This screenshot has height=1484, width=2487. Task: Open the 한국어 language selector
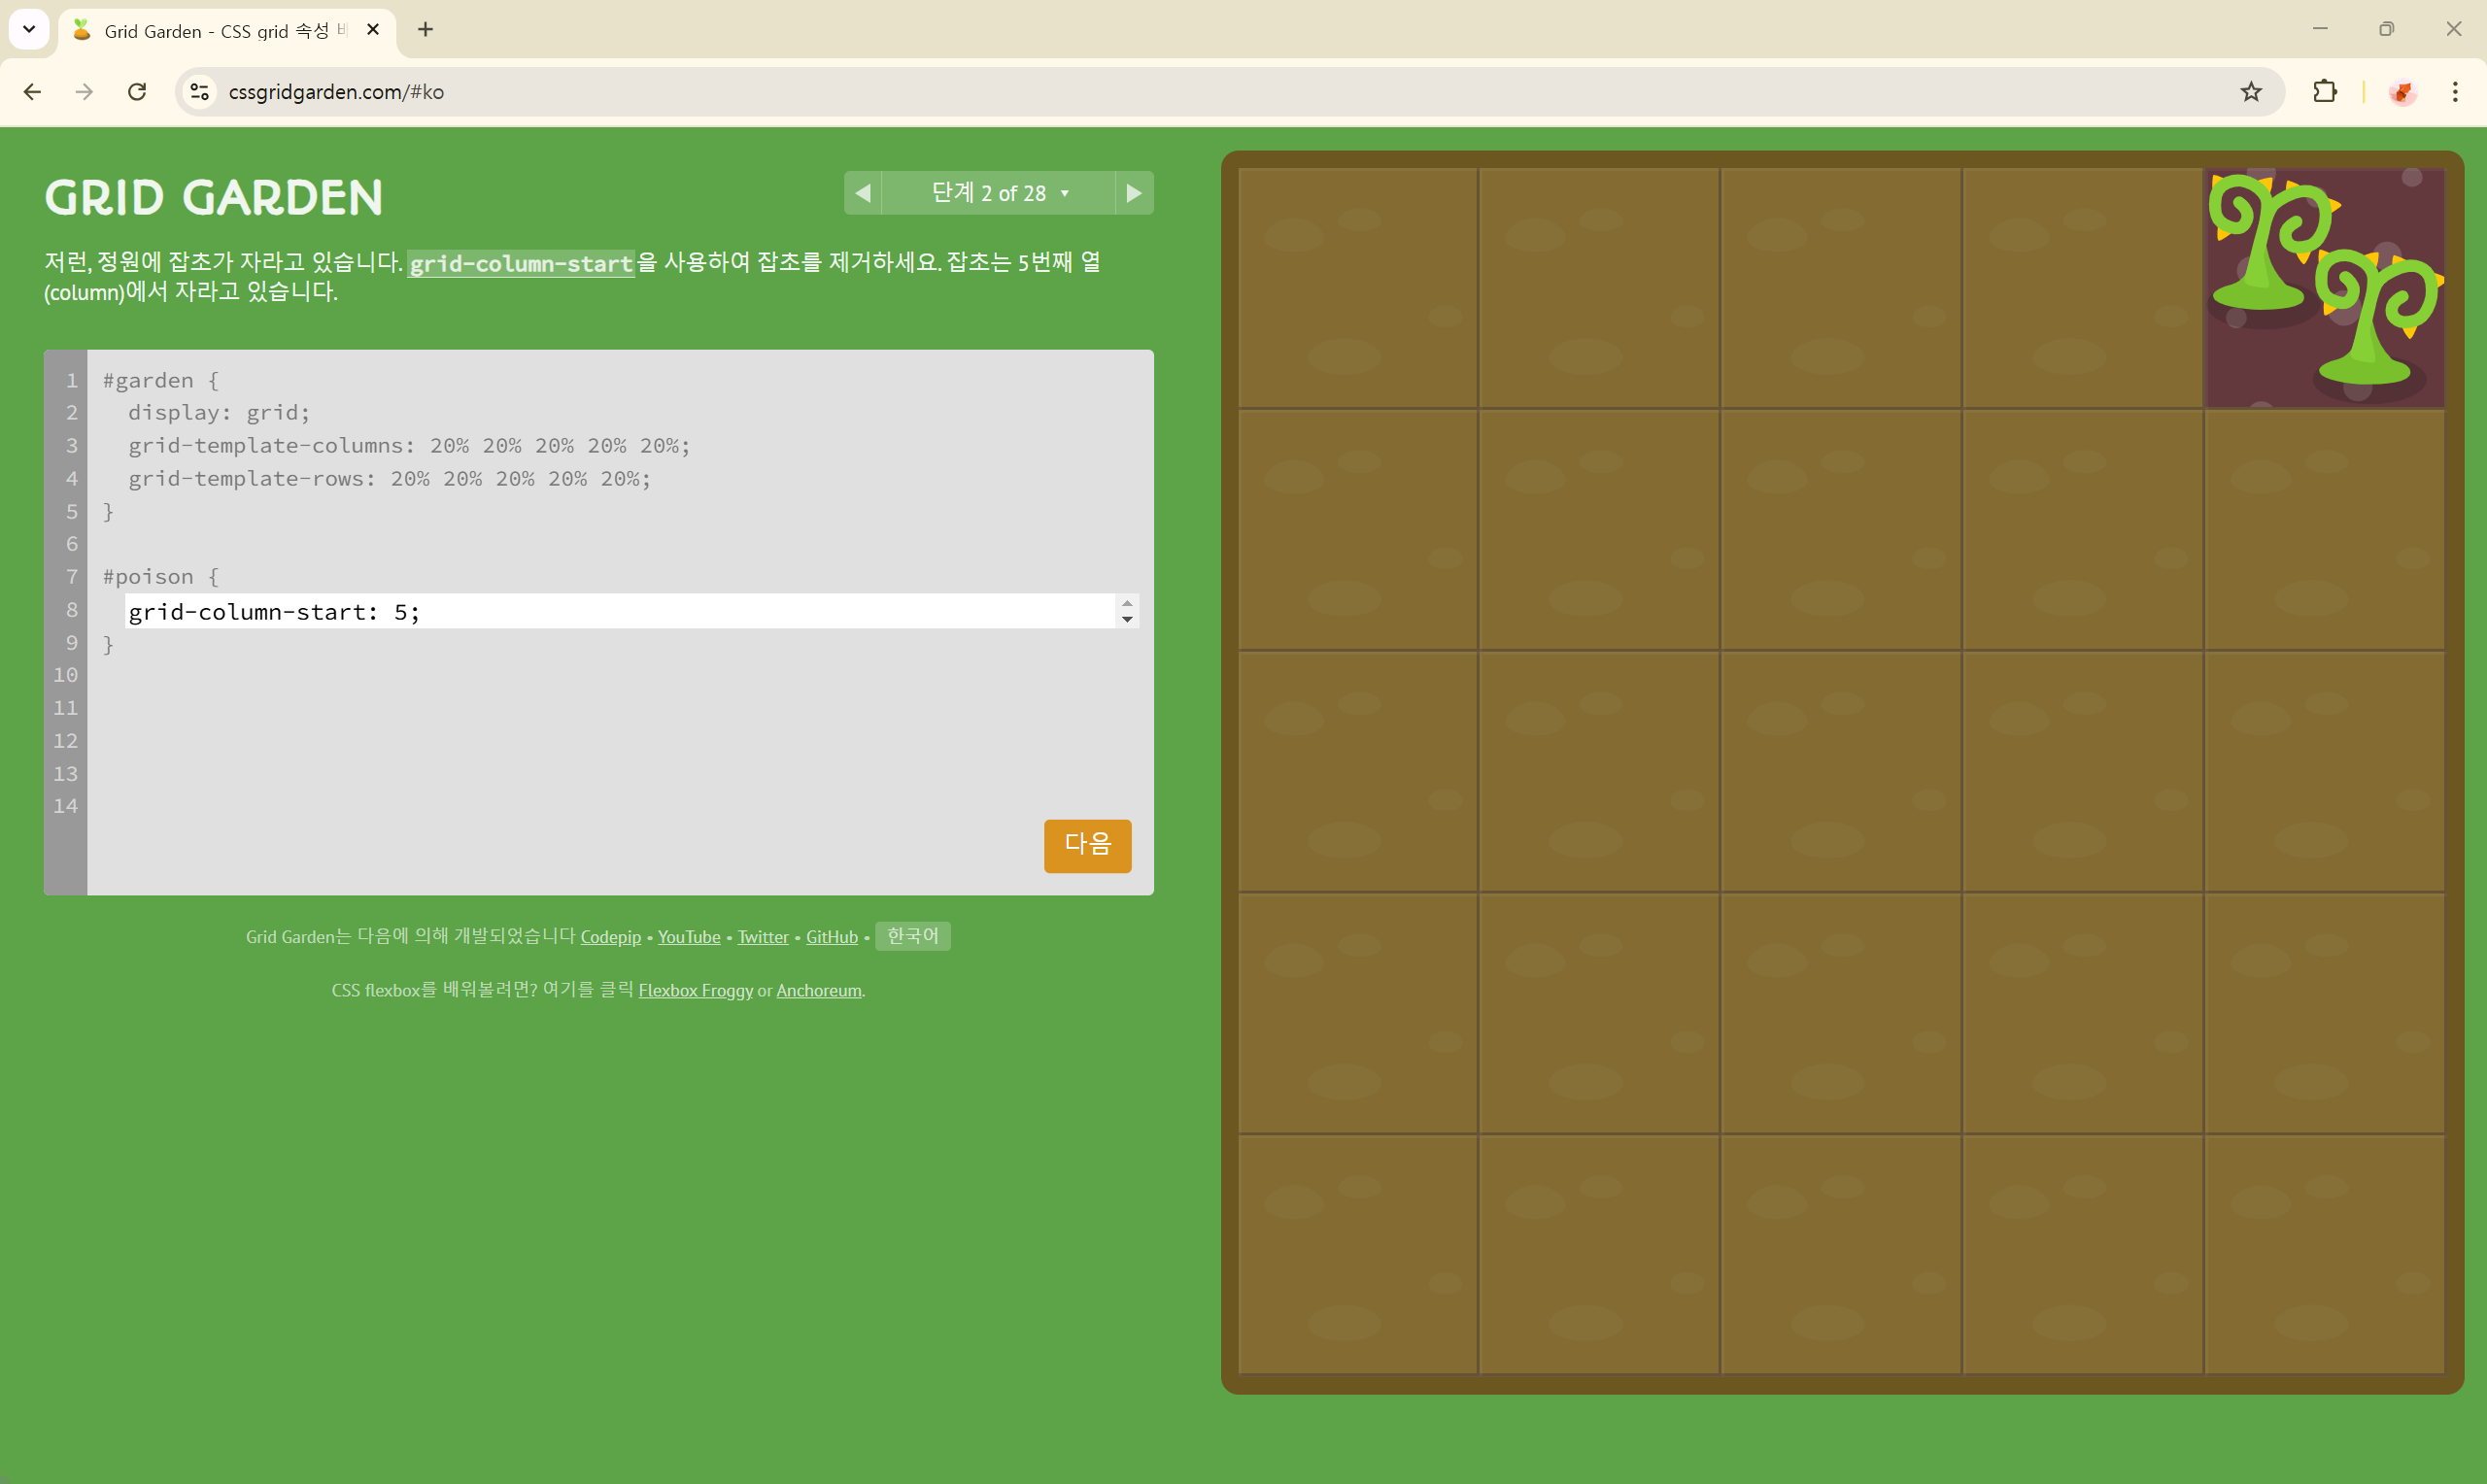coord(912,936)
